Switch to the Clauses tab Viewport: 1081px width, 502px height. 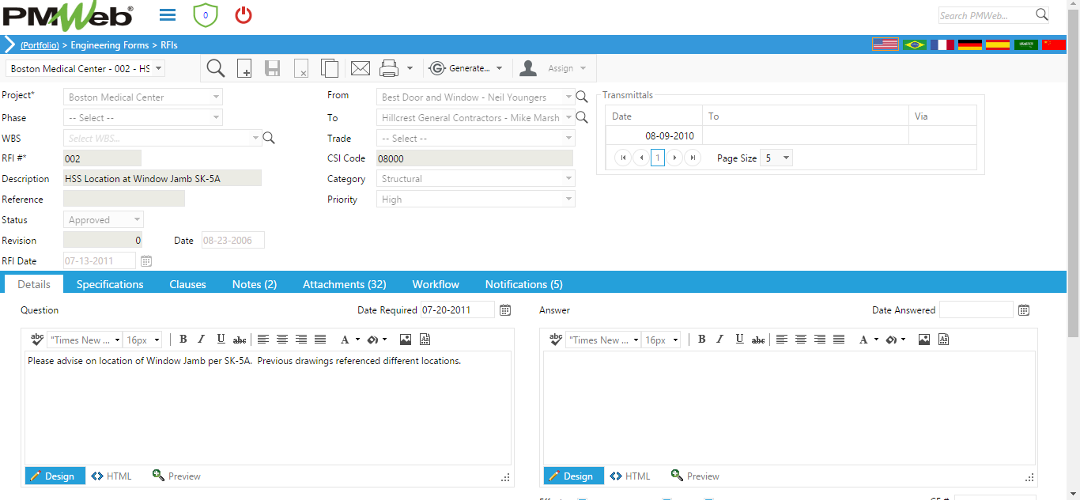(188, 284)
